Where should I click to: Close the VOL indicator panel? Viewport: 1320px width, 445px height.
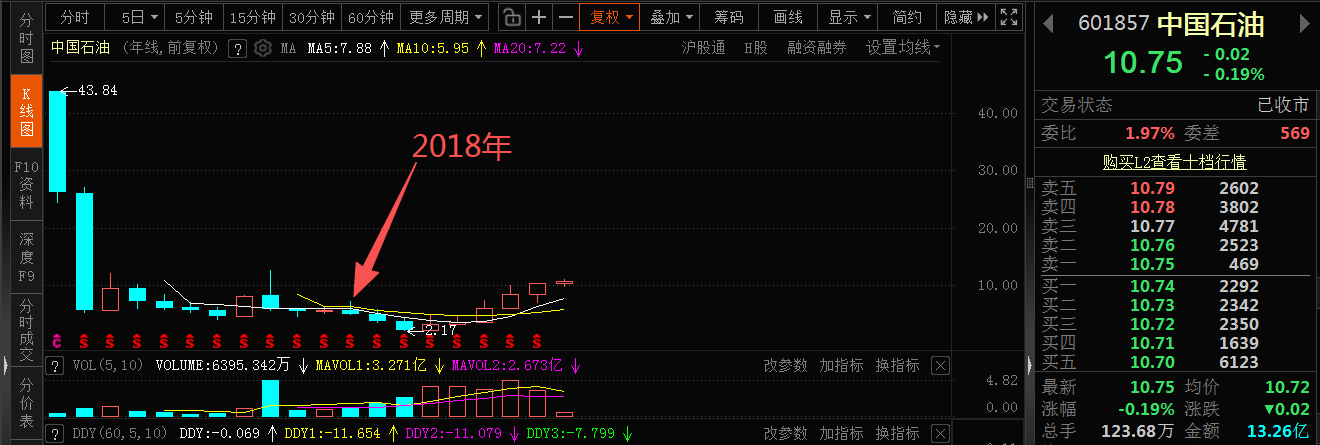941,366
